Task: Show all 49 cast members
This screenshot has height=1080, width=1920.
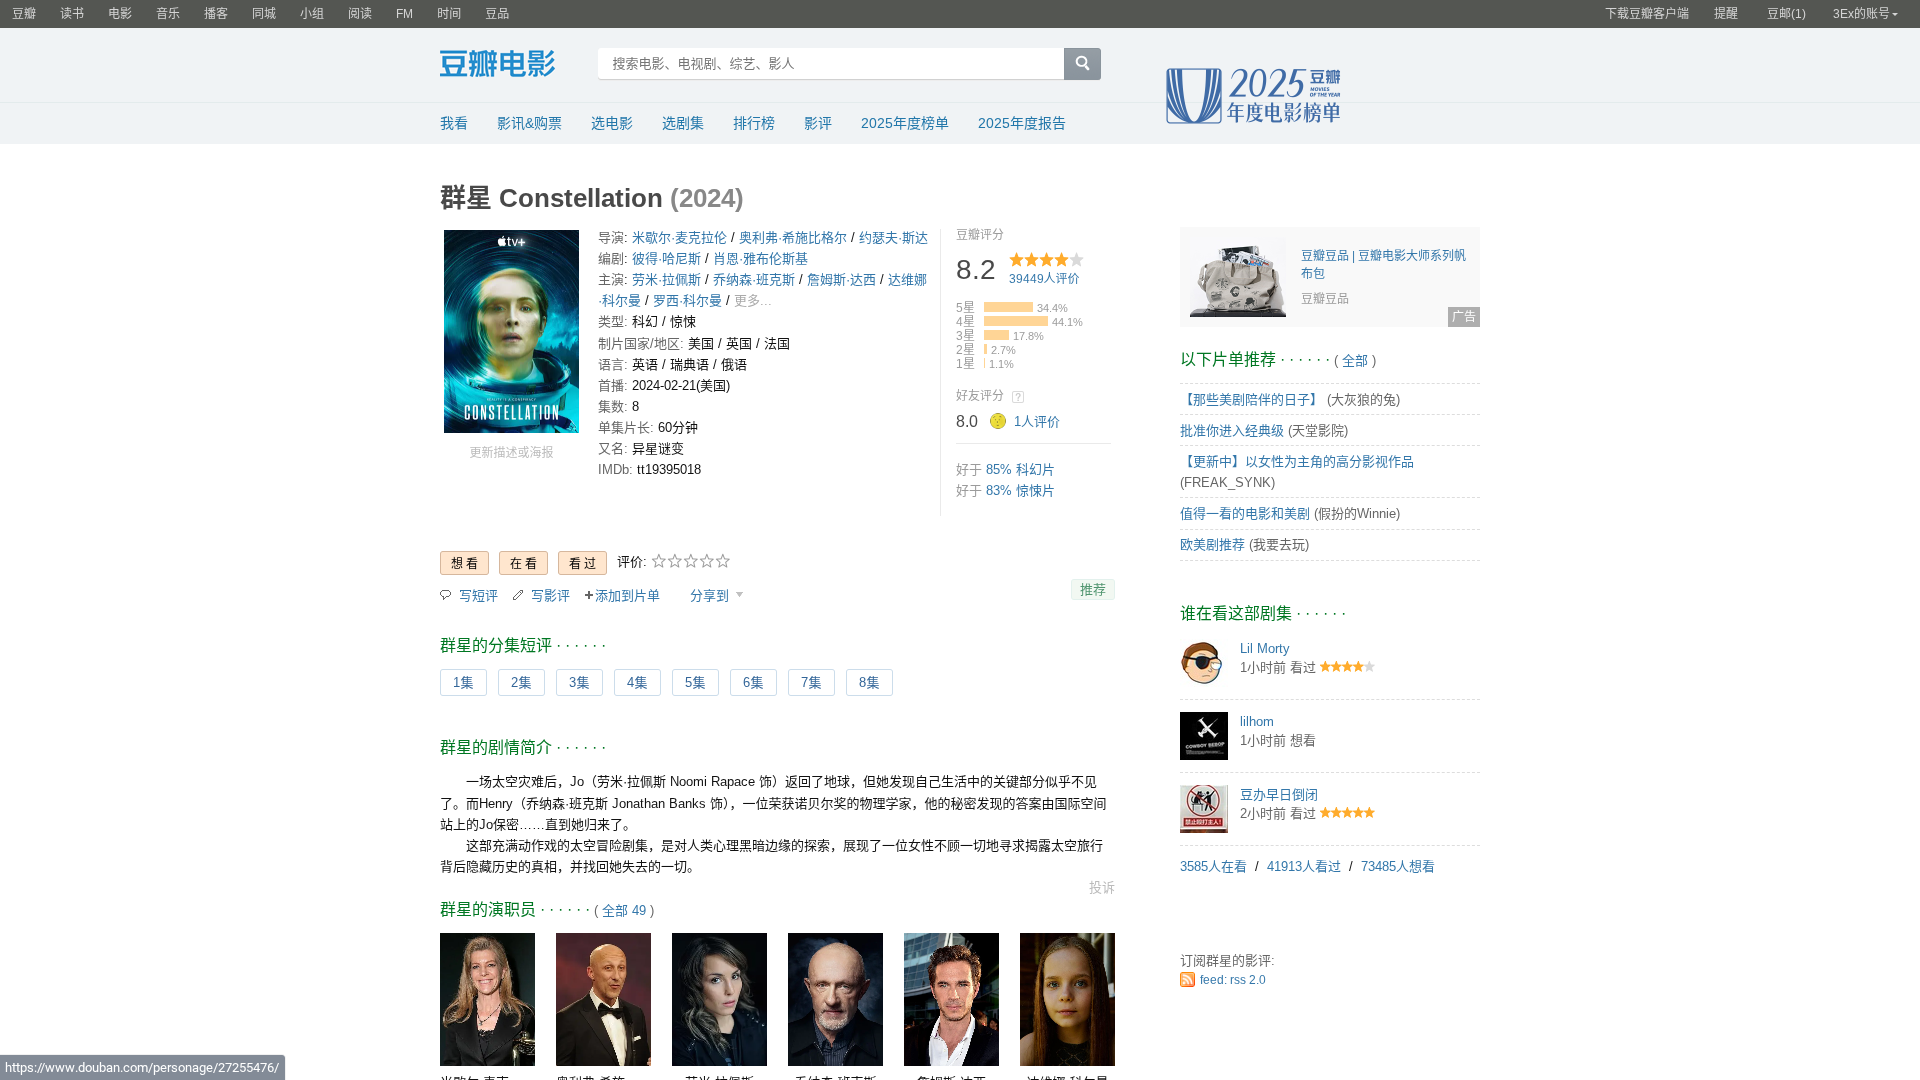Action: [624, 911]
